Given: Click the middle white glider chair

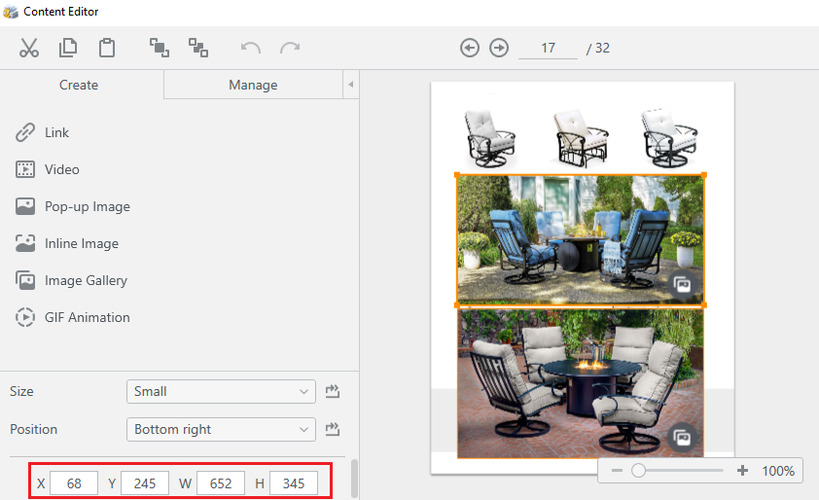Looking at the screenshot, I should click(x=581, y=139).
